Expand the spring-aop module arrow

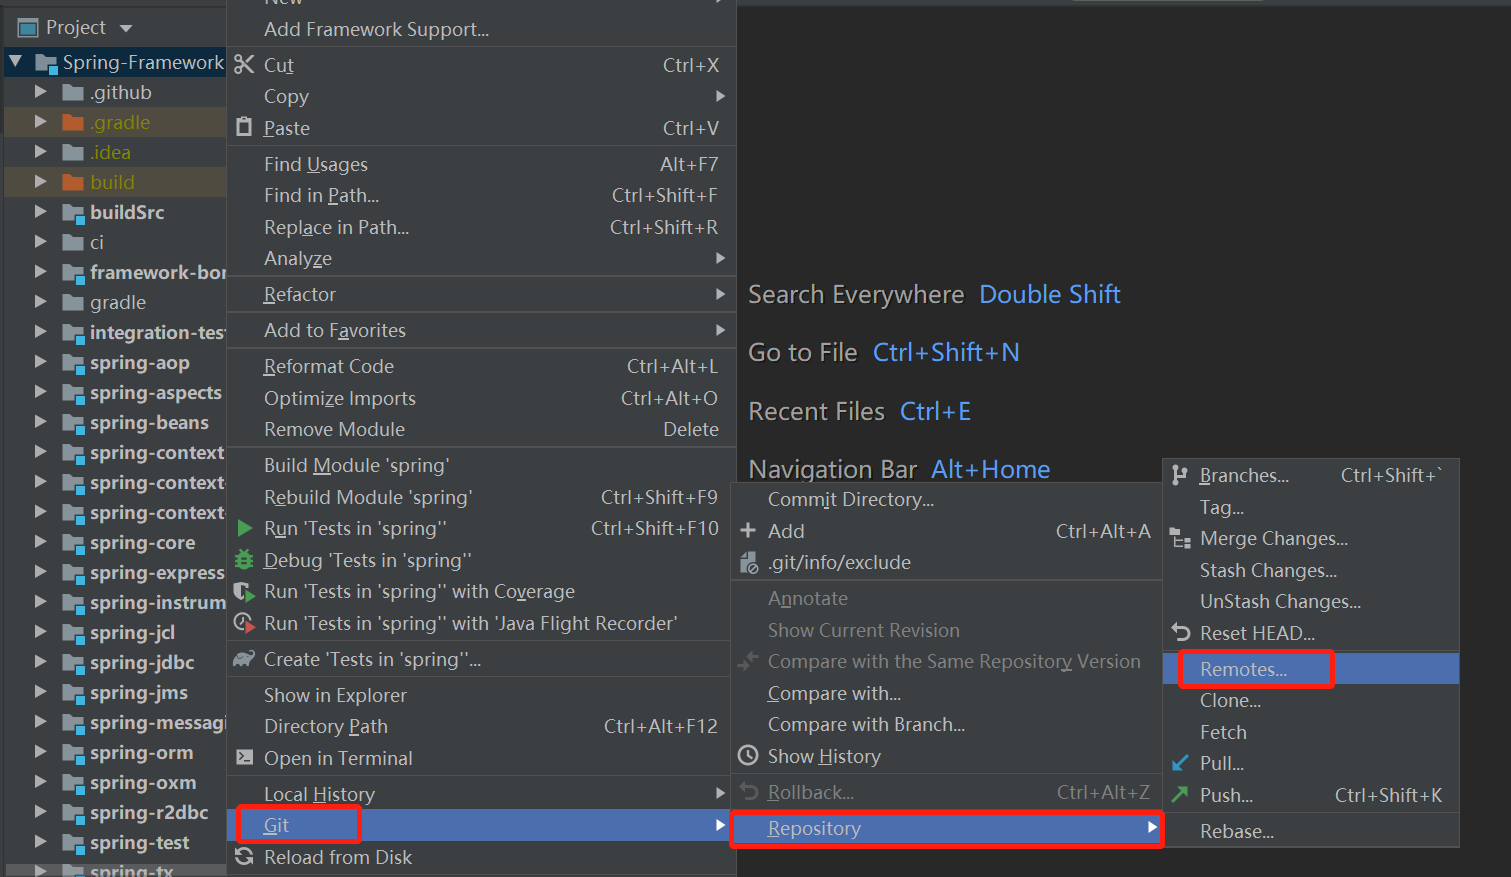coord(41,362)
